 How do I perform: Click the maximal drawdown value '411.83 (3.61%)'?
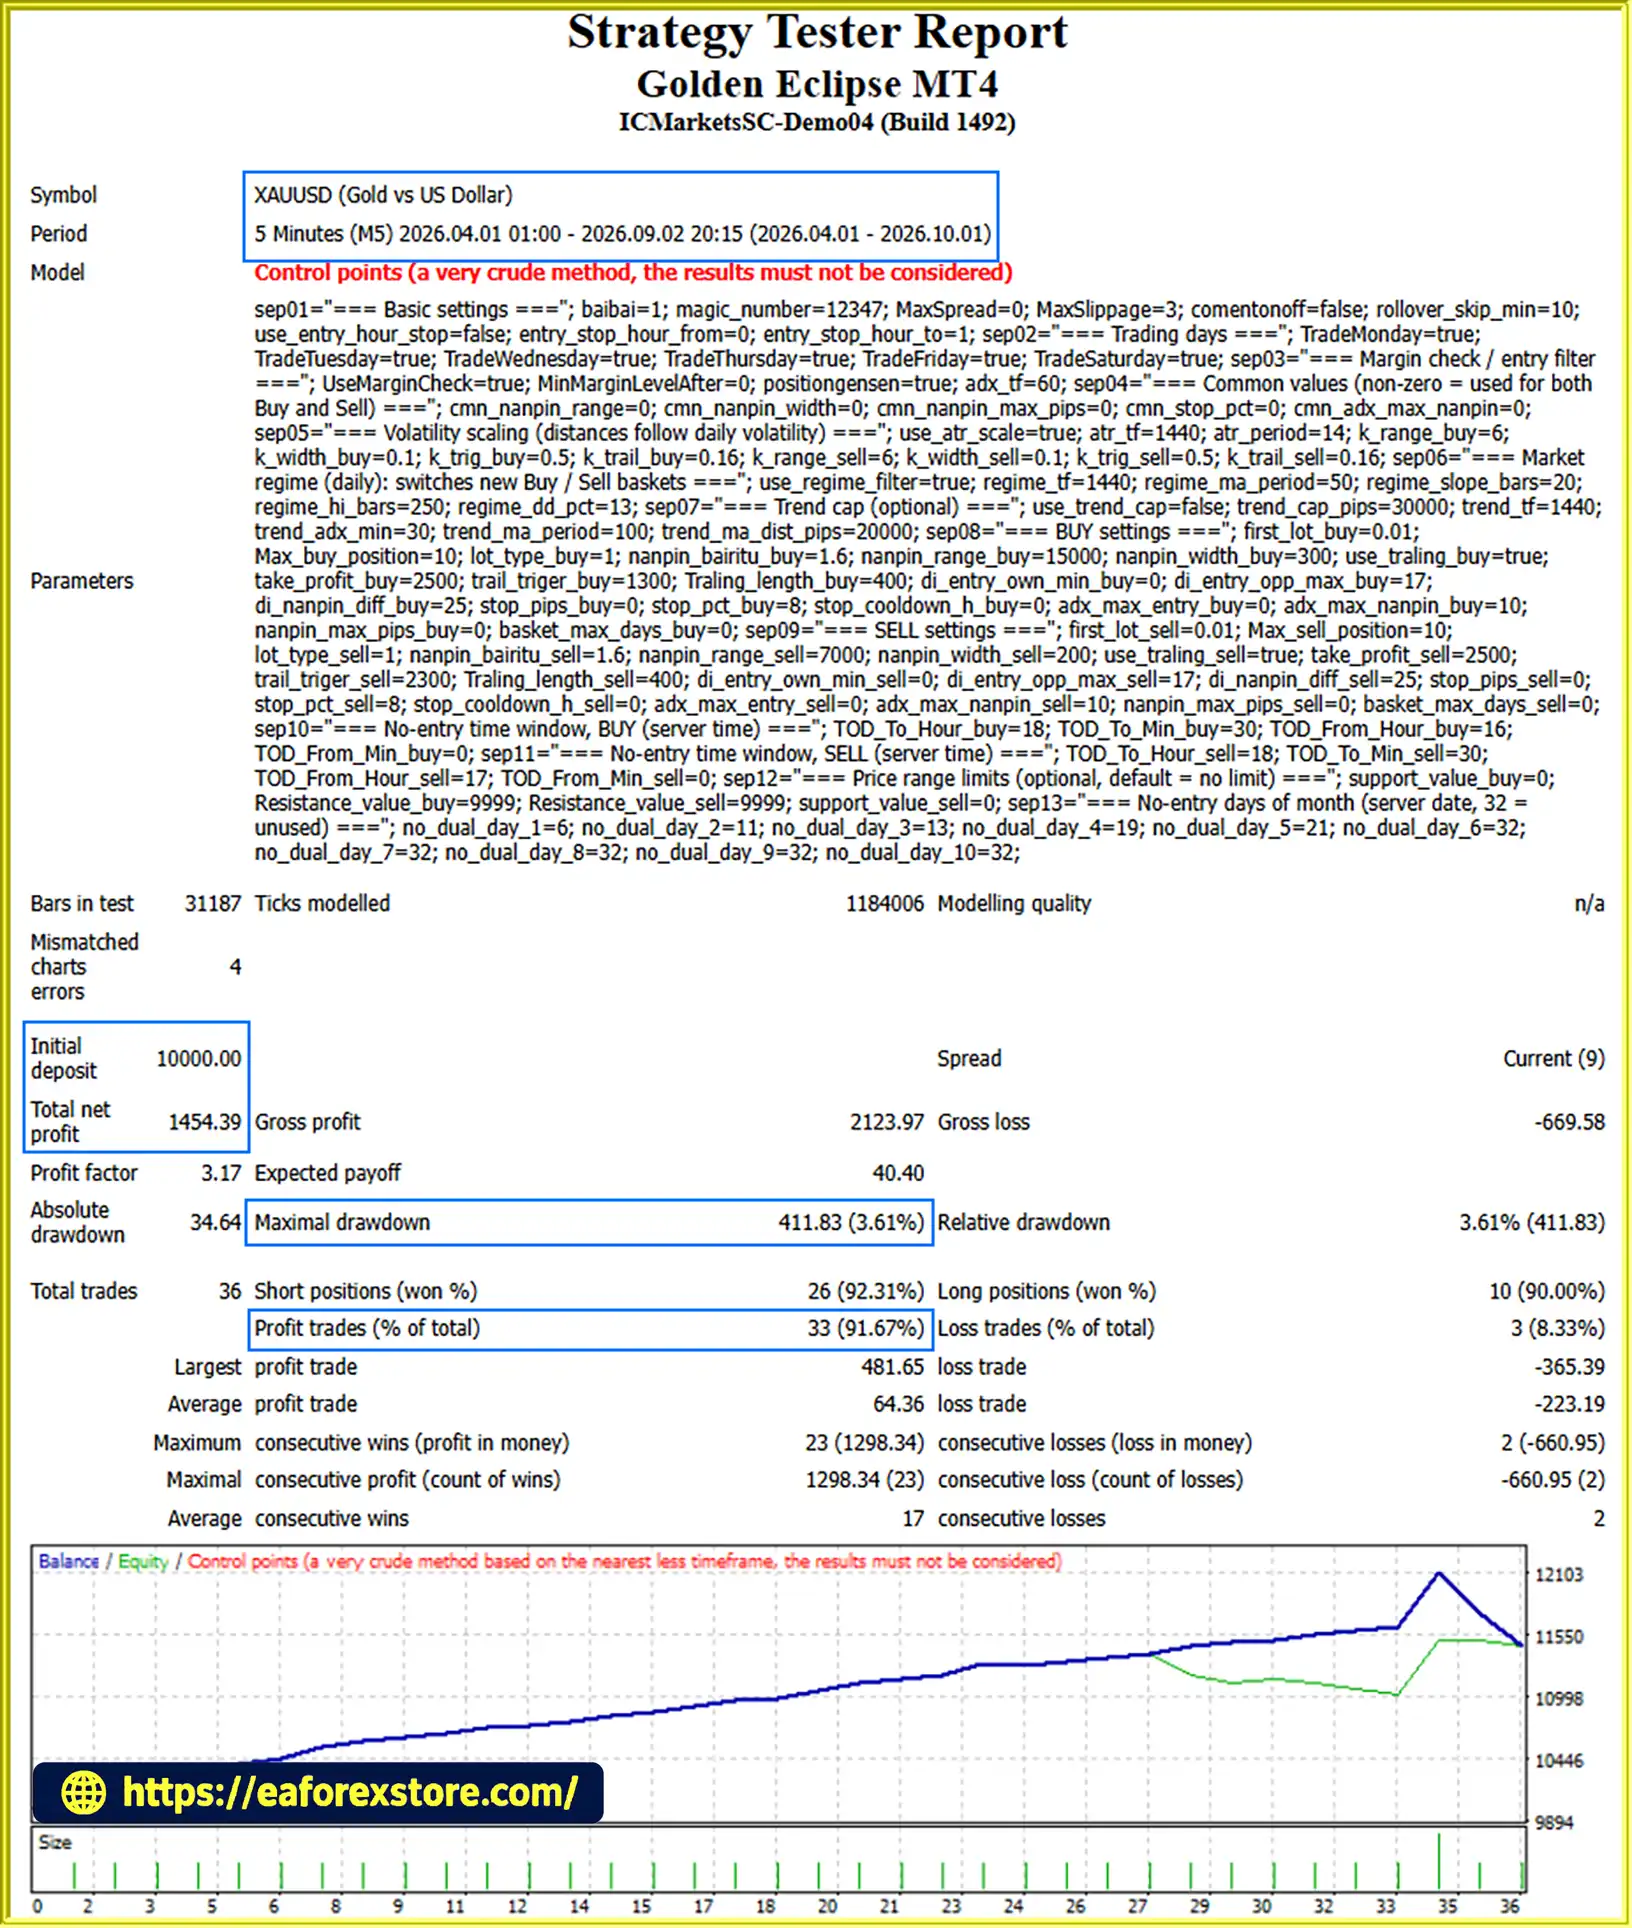coord(851,1223)
